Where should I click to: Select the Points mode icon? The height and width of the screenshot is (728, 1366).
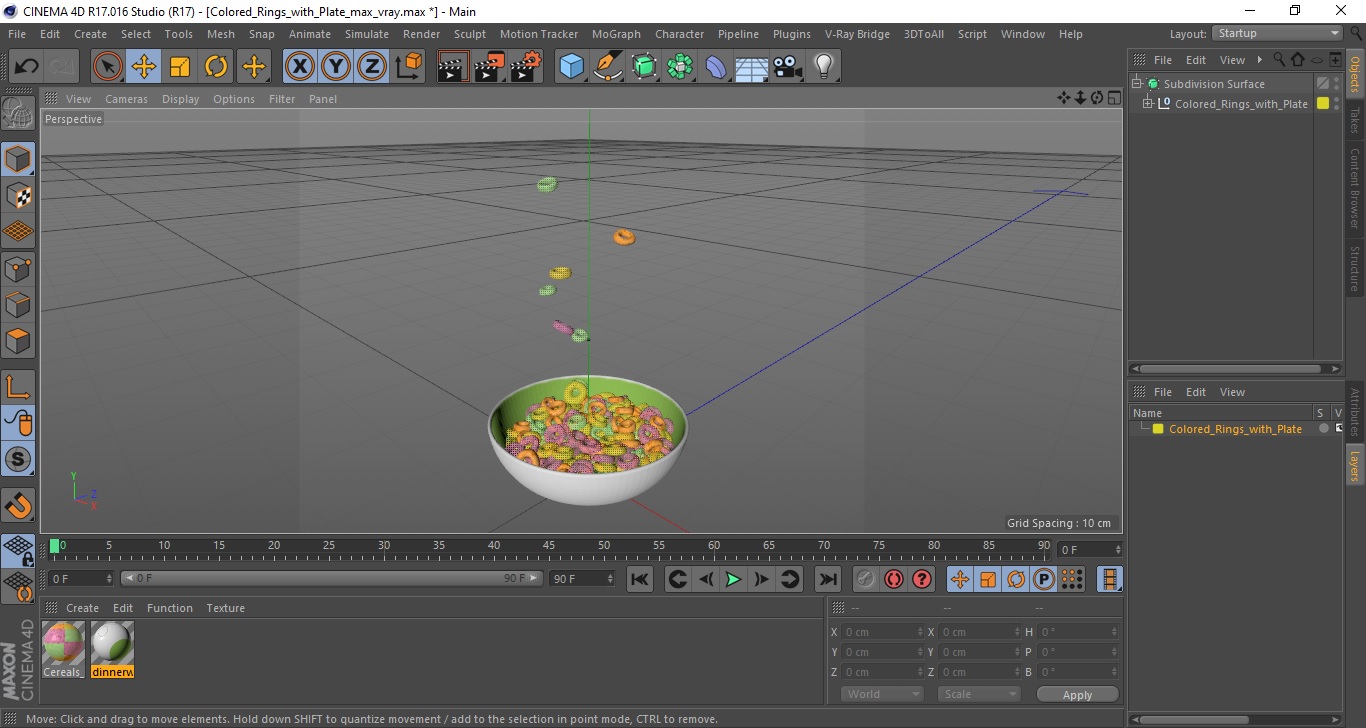pos(18,268)
